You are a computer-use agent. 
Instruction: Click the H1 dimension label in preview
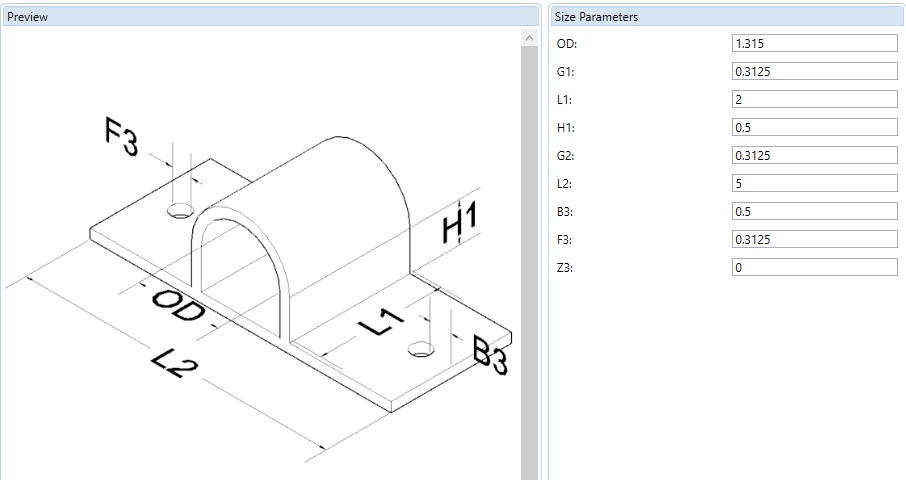coord(461,223)
